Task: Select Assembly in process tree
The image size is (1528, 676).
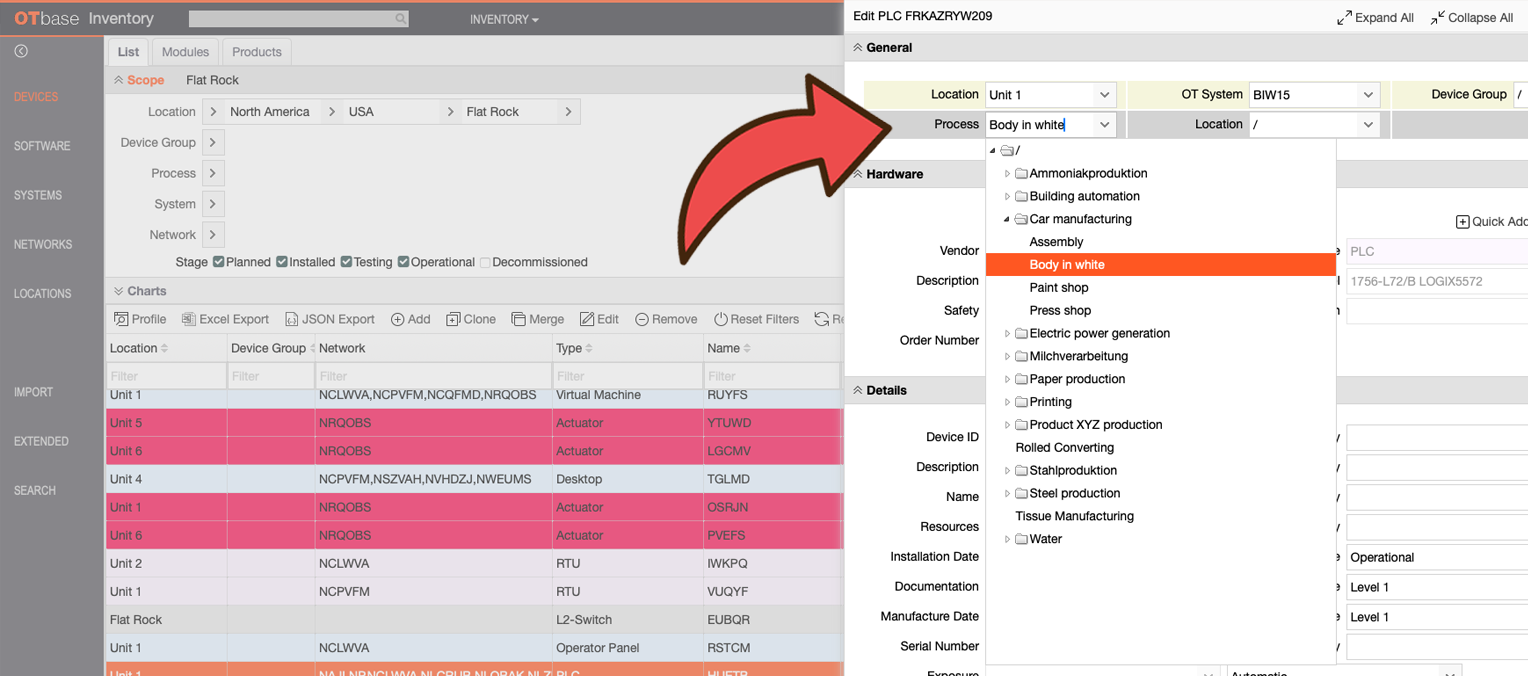Action: point(1056,242)
